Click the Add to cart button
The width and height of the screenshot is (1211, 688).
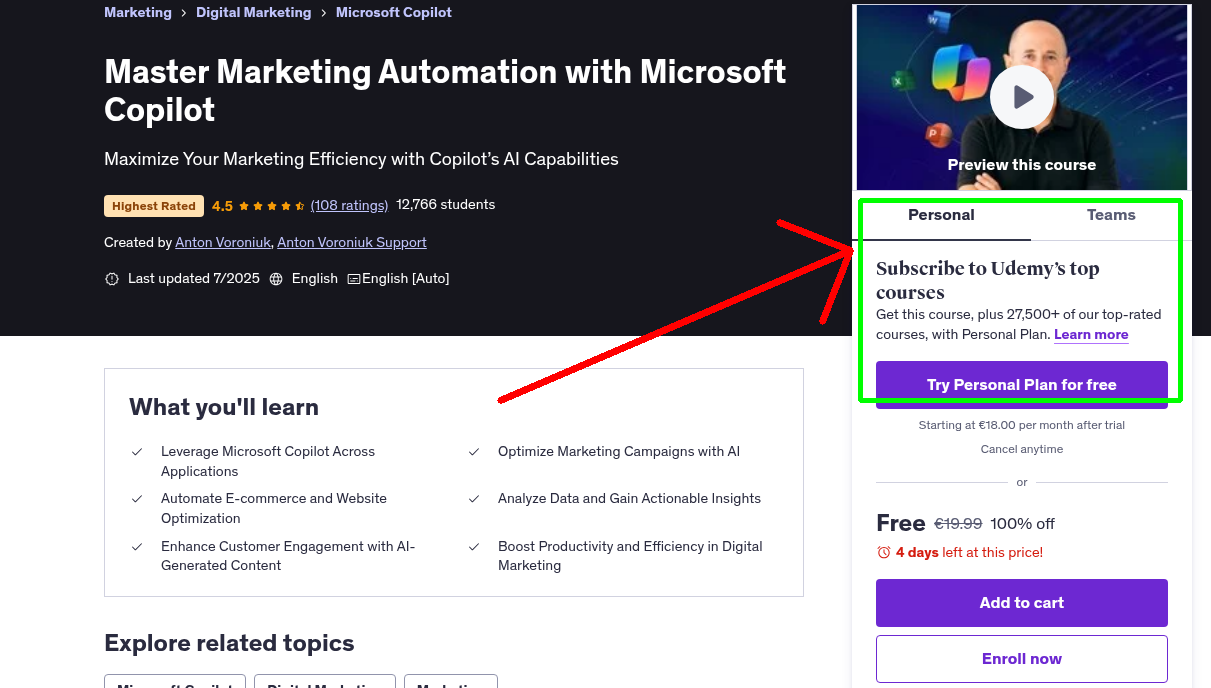(x=1022, y=603)
